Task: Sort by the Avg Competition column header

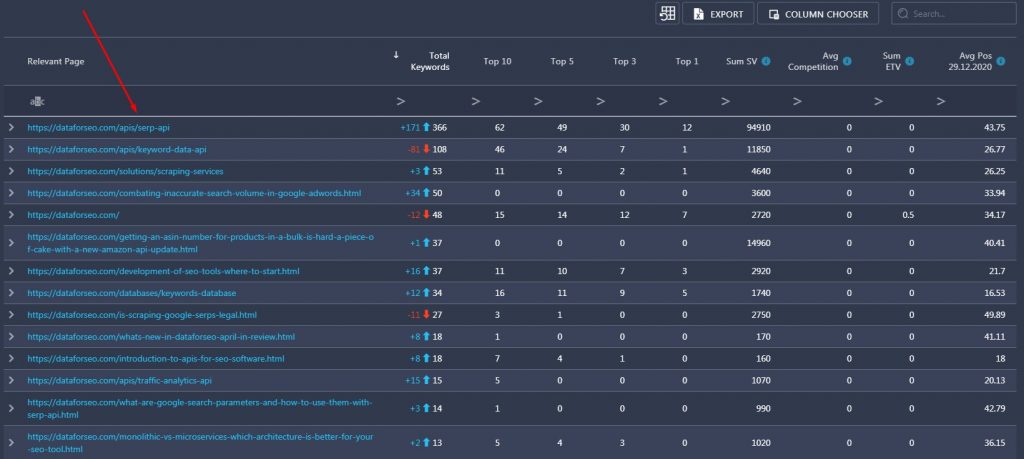Action: click(813, 61)
